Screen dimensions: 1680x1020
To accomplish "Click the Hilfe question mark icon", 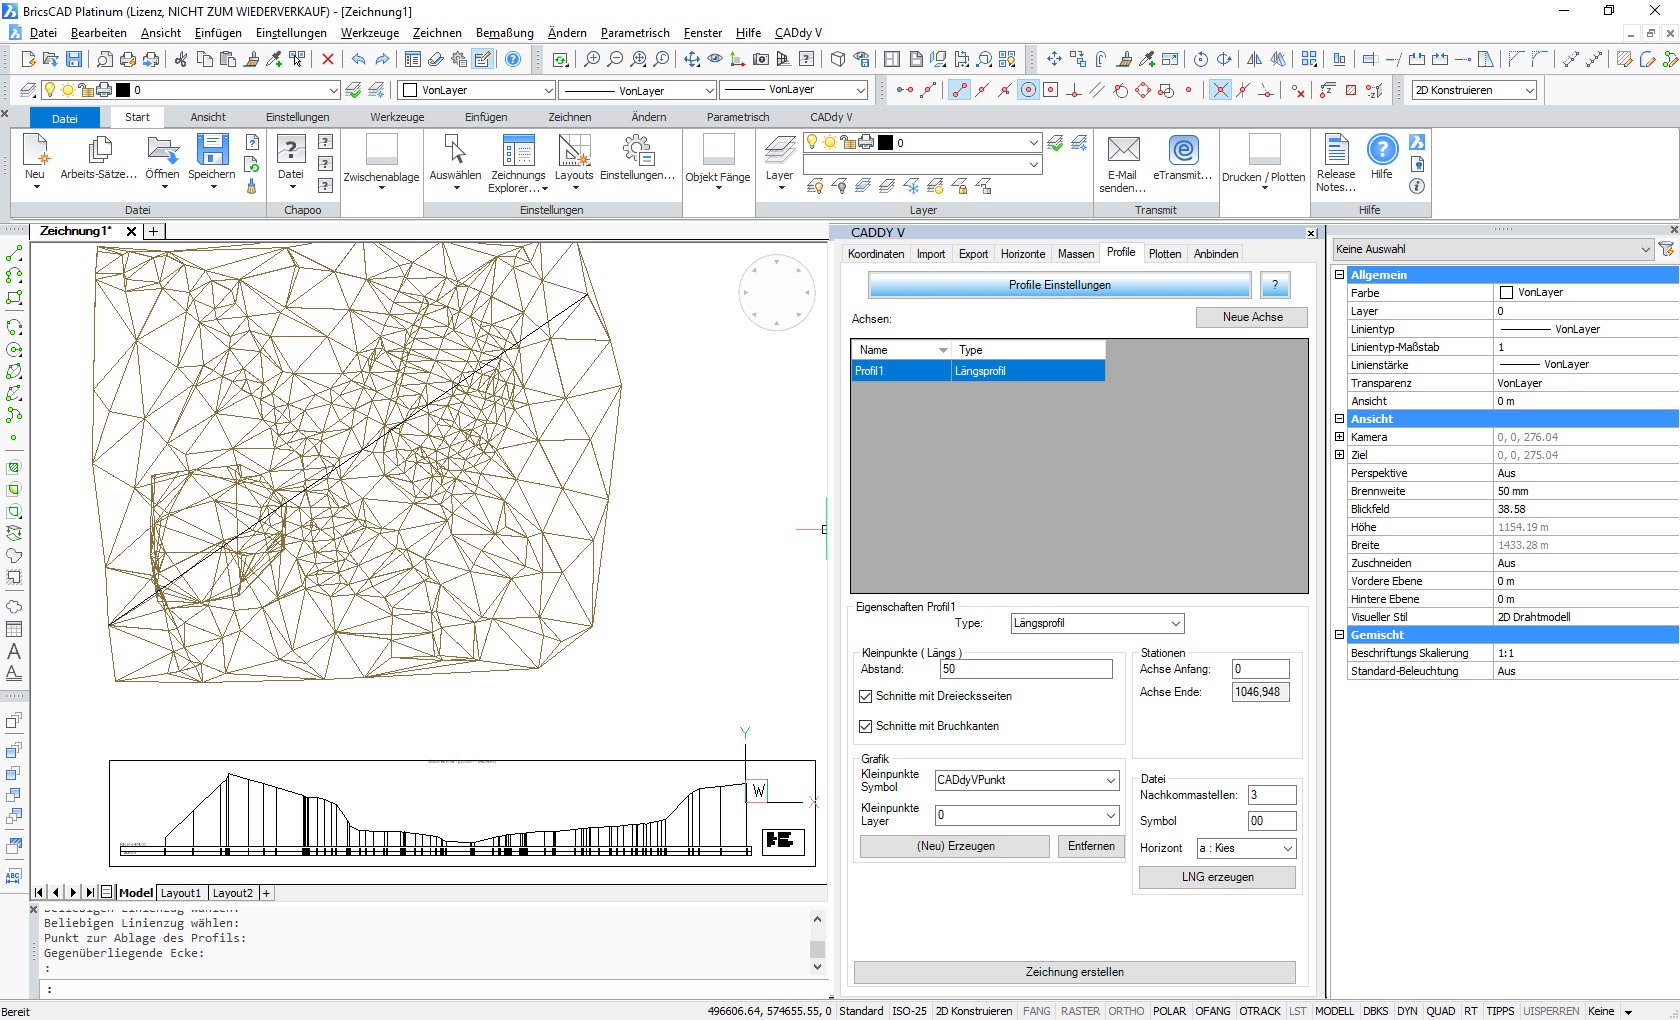I will [x=1382, y=150].
